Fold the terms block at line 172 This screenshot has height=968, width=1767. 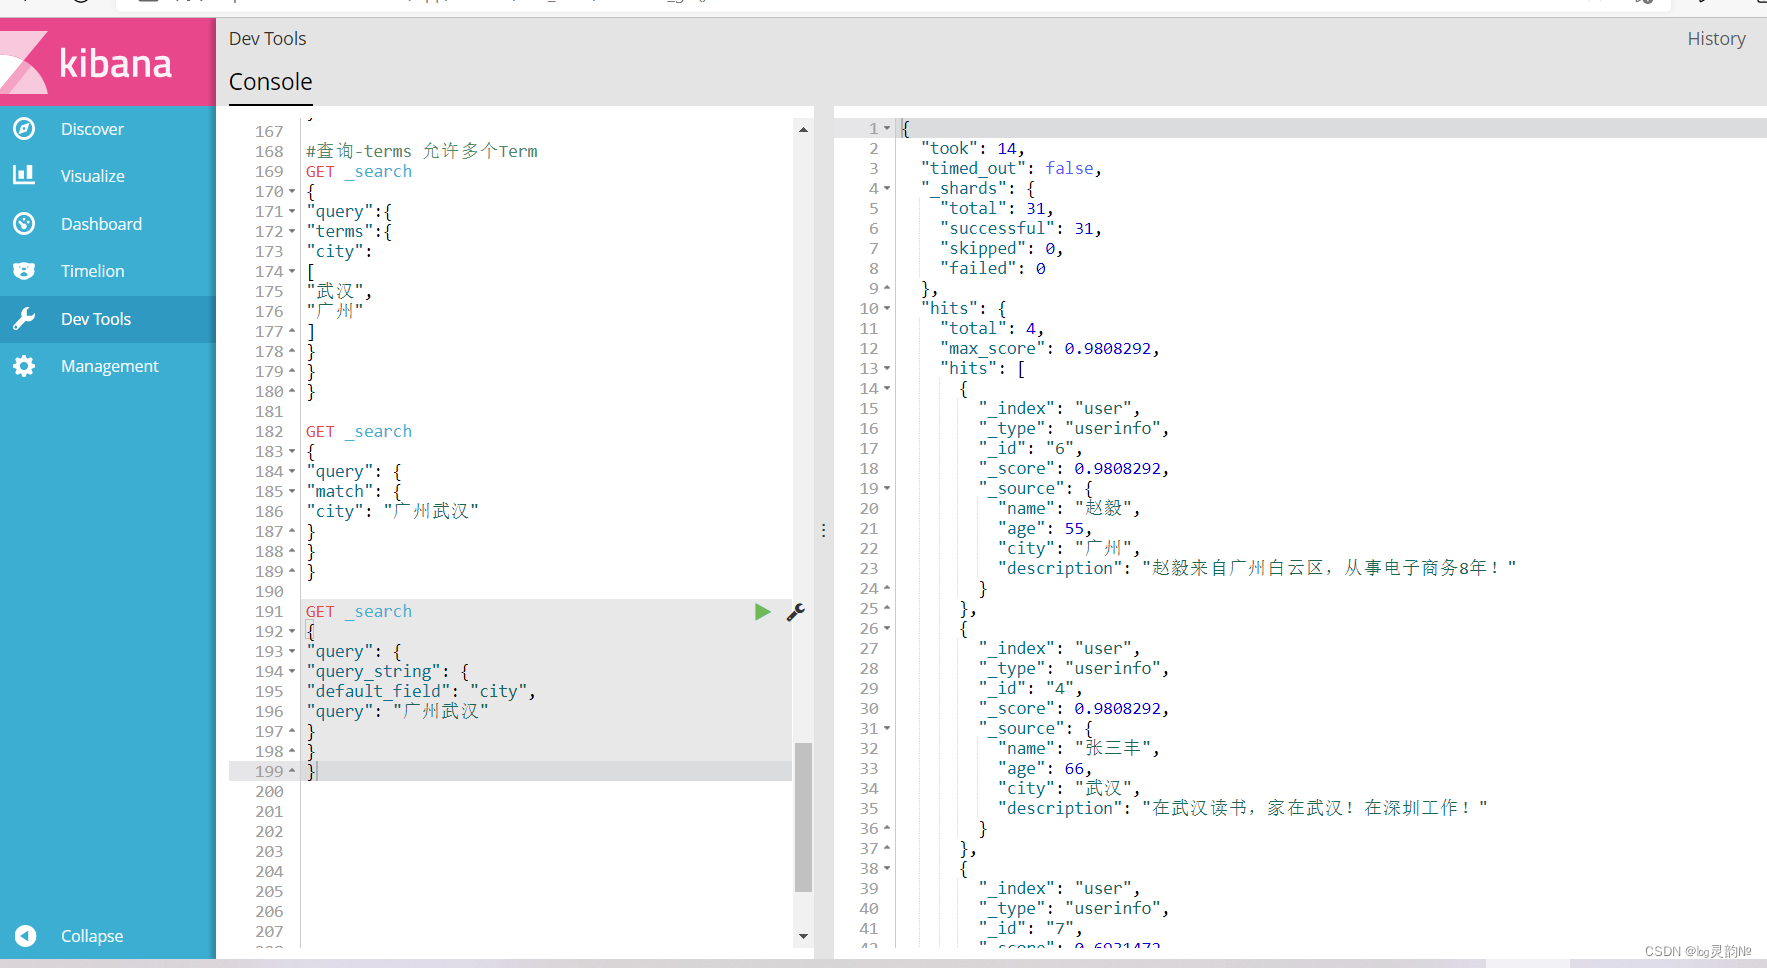(x=292, y=232)
